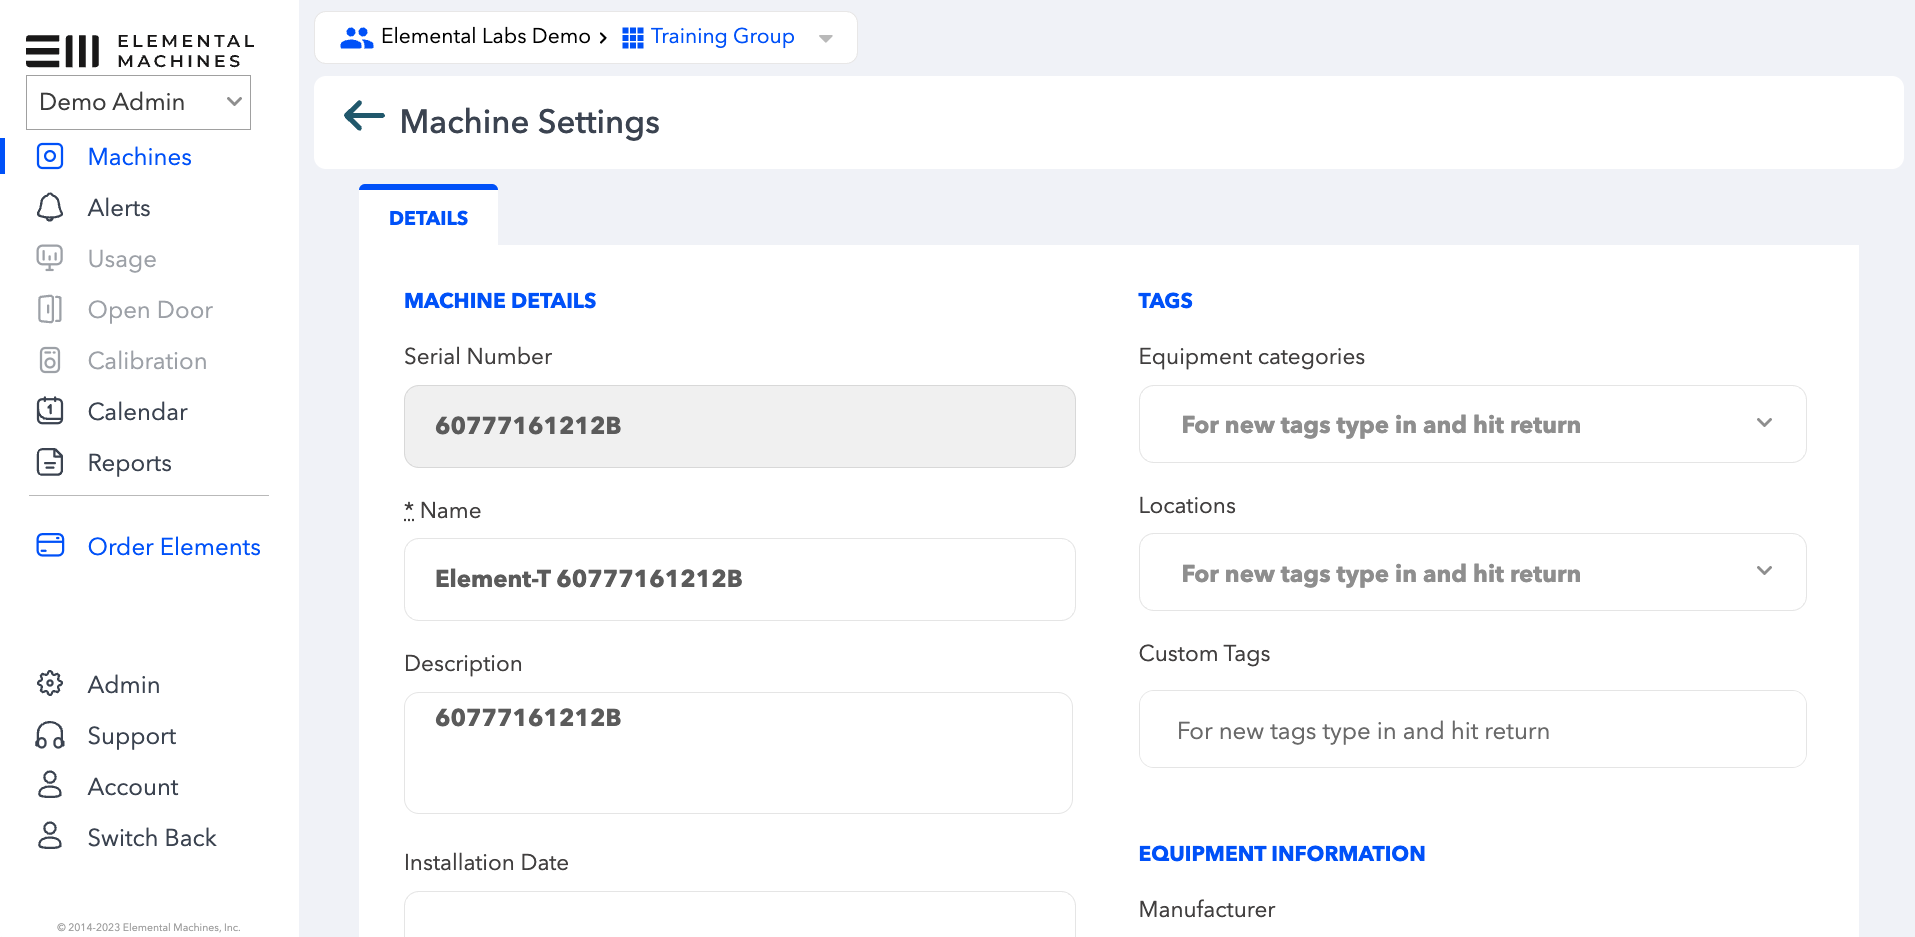Expand the Equipment categories chevron

[1764, 423]
